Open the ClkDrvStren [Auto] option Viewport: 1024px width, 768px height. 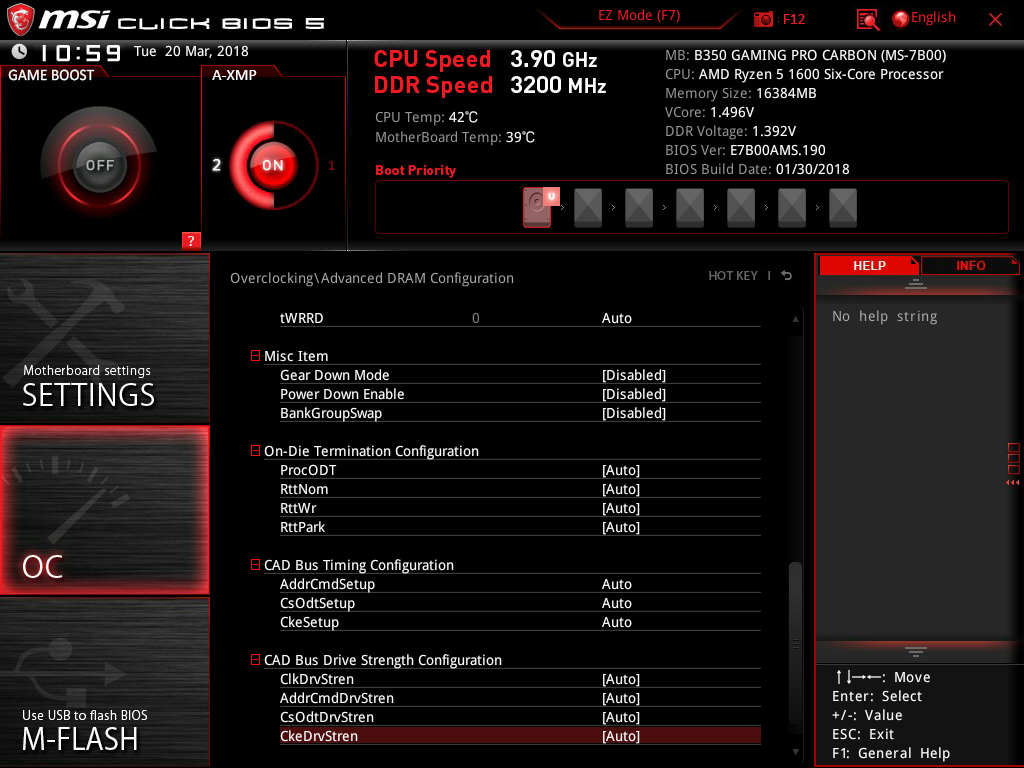pos(620,679)
